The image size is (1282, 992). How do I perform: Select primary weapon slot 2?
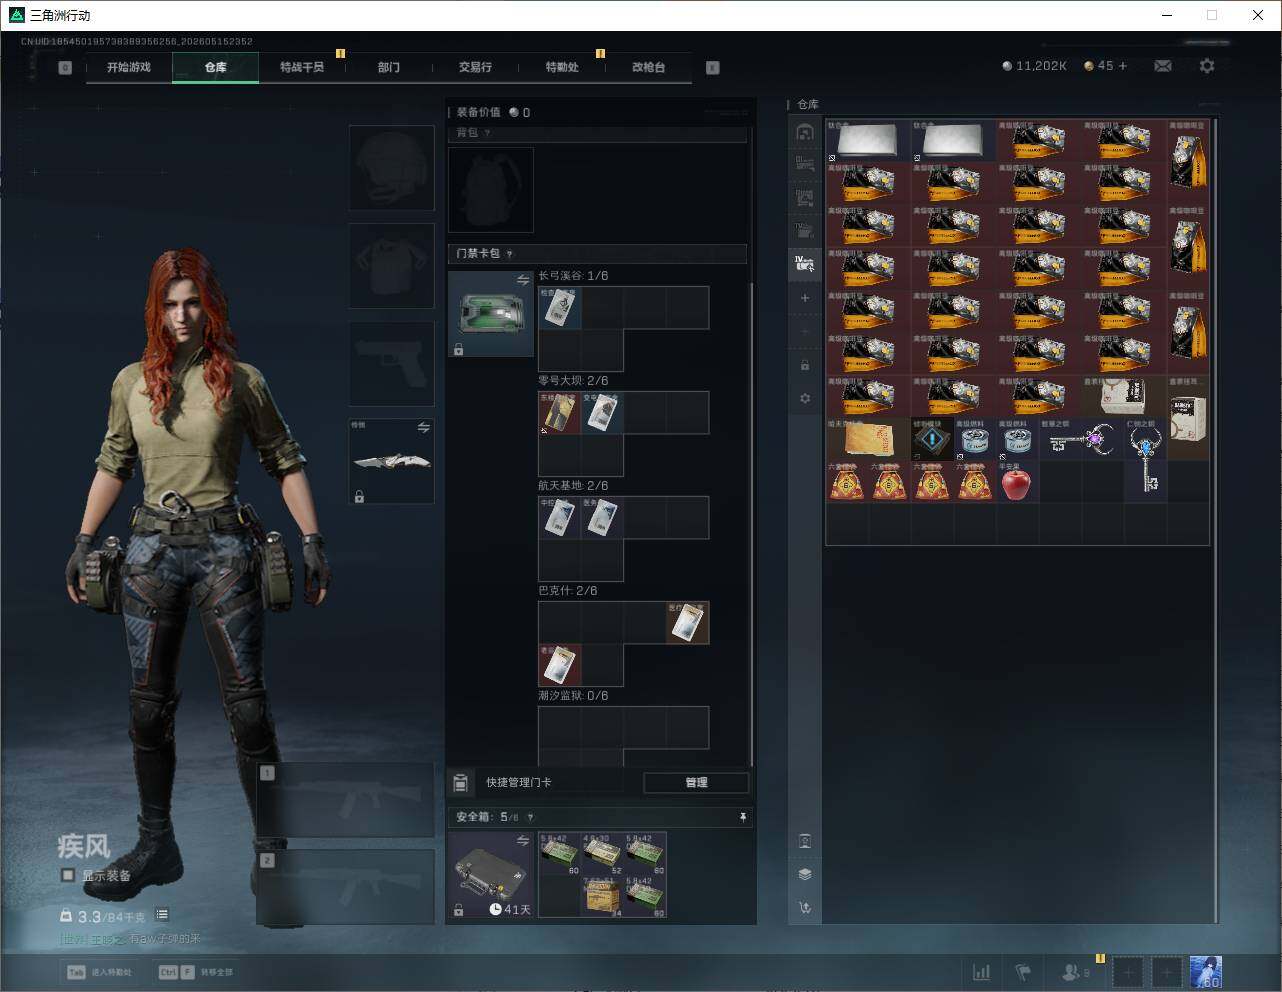pos(346,887)
